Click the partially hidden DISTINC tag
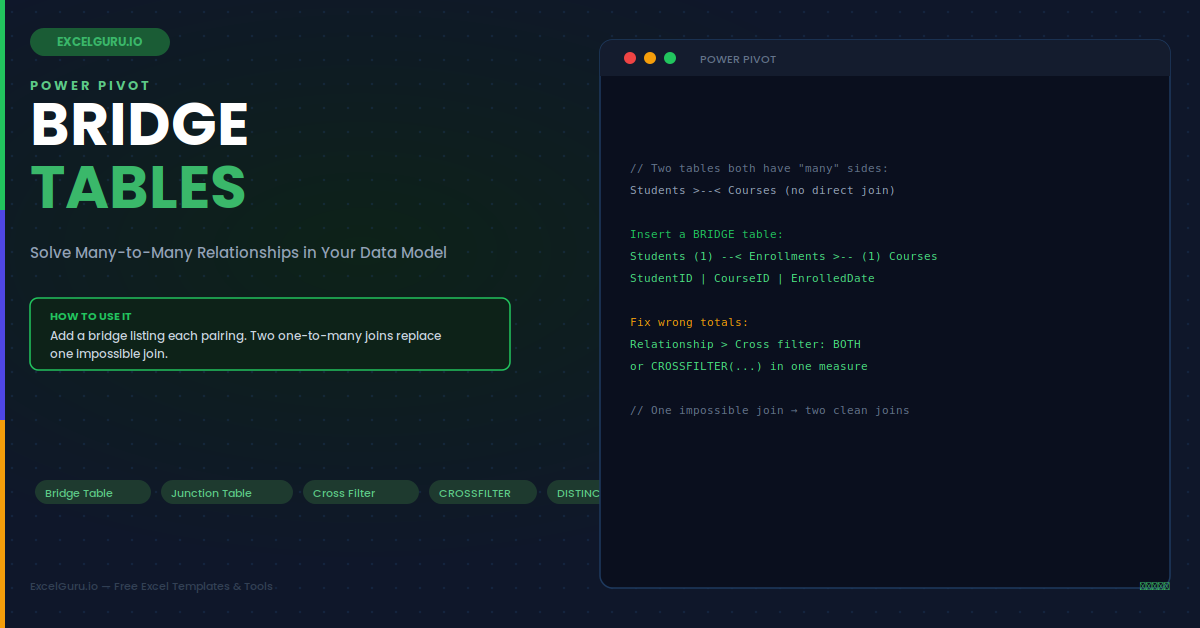 [574, 492]
